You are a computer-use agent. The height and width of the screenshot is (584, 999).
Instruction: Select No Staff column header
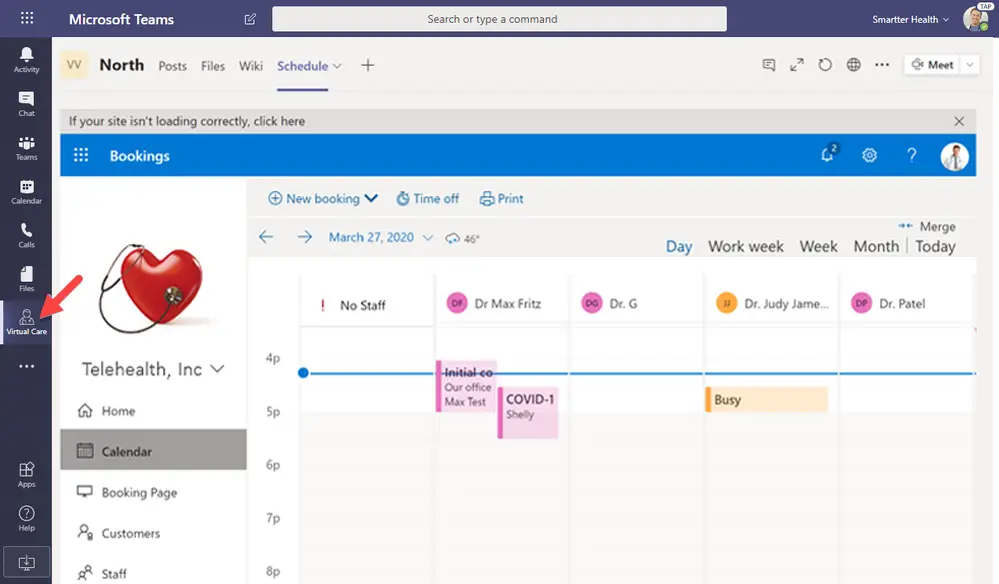pyautogui.click(x=367, y=305)
